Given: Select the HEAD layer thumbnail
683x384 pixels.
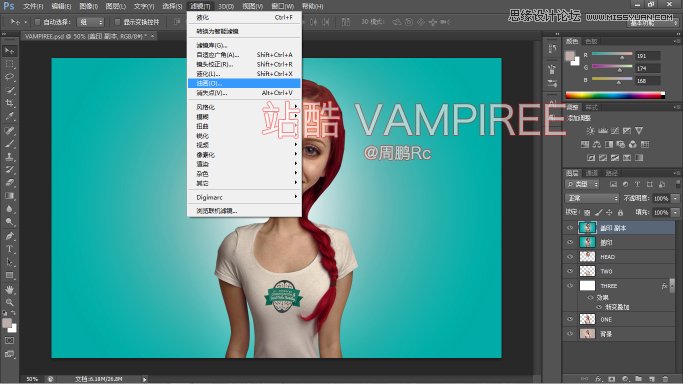Looking at the screenshot, I should 587,257.
